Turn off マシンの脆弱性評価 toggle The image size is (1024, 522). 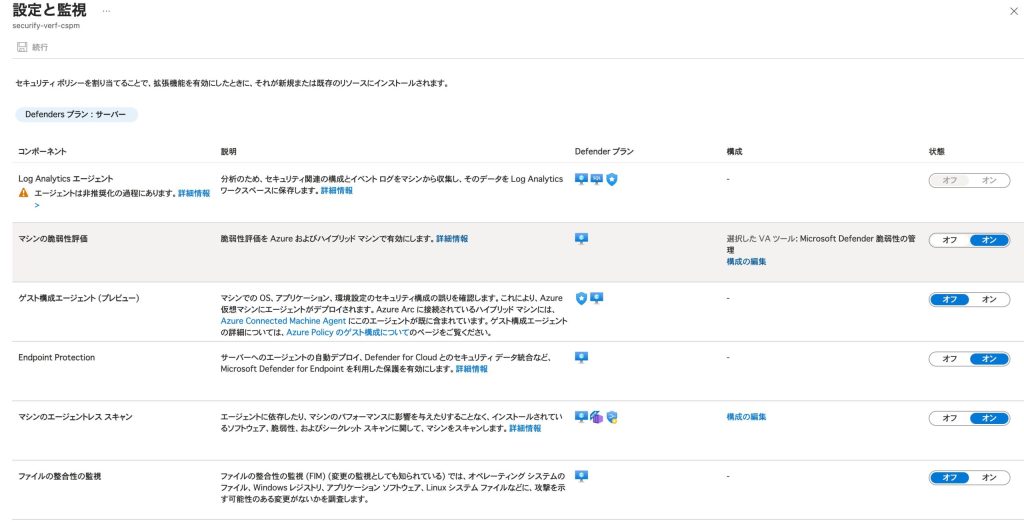(x=949, y=240)
